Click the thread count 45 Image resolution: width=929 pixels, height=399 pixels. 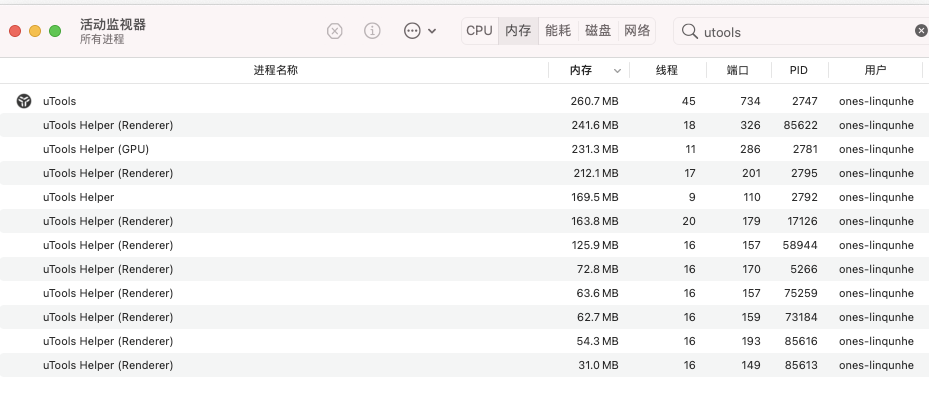(688, 101)
